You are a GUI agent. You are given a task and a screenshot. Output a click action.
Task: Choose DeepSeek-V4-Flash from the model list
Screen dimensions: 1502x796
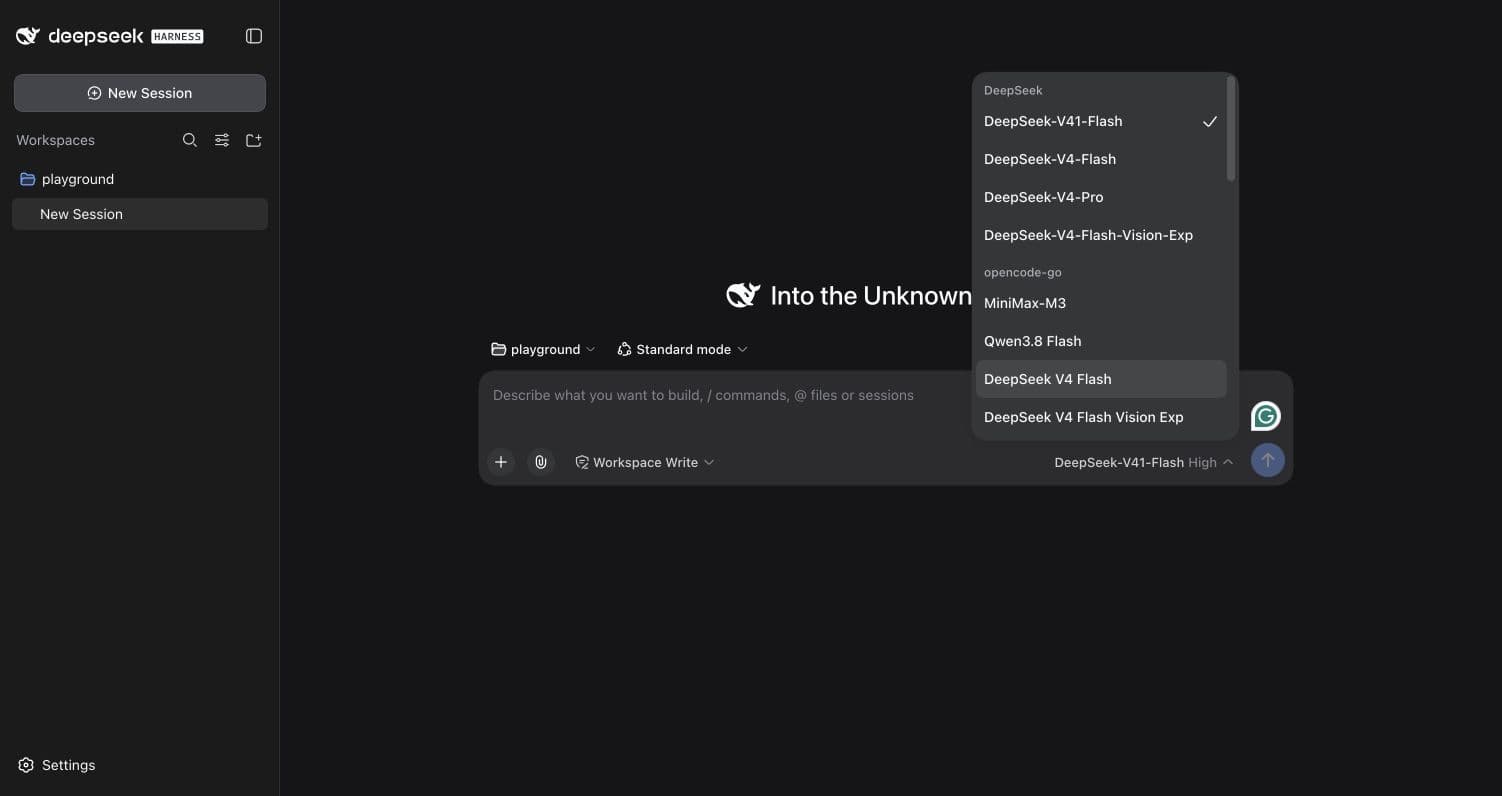(1101, 159)
